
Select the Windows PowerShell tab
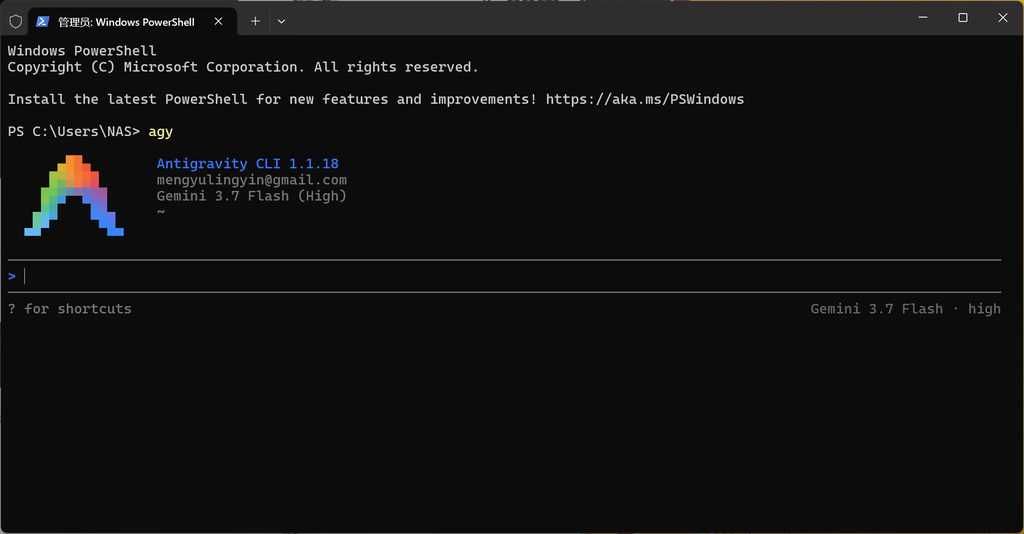coord(132,22)
